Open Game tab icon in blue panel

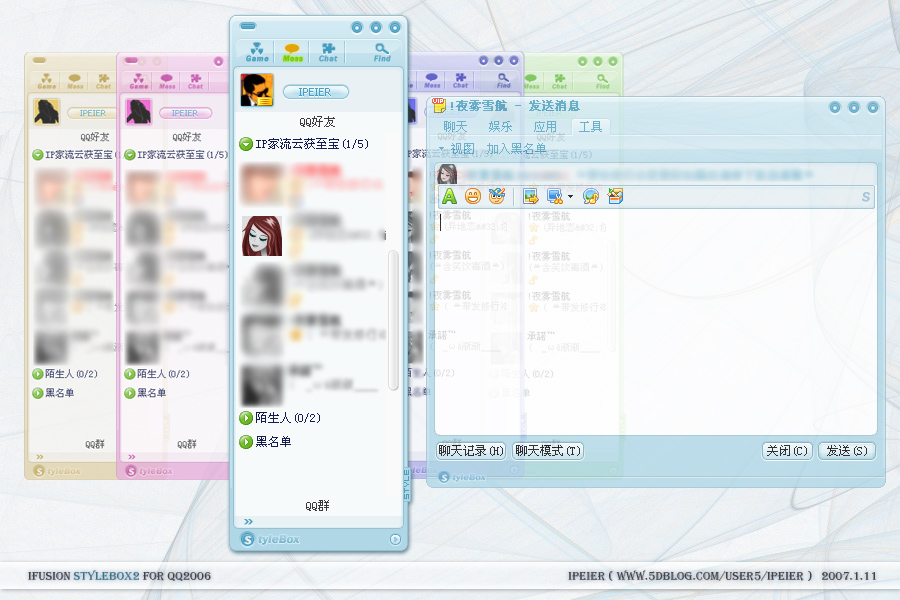tap(257, 52)
